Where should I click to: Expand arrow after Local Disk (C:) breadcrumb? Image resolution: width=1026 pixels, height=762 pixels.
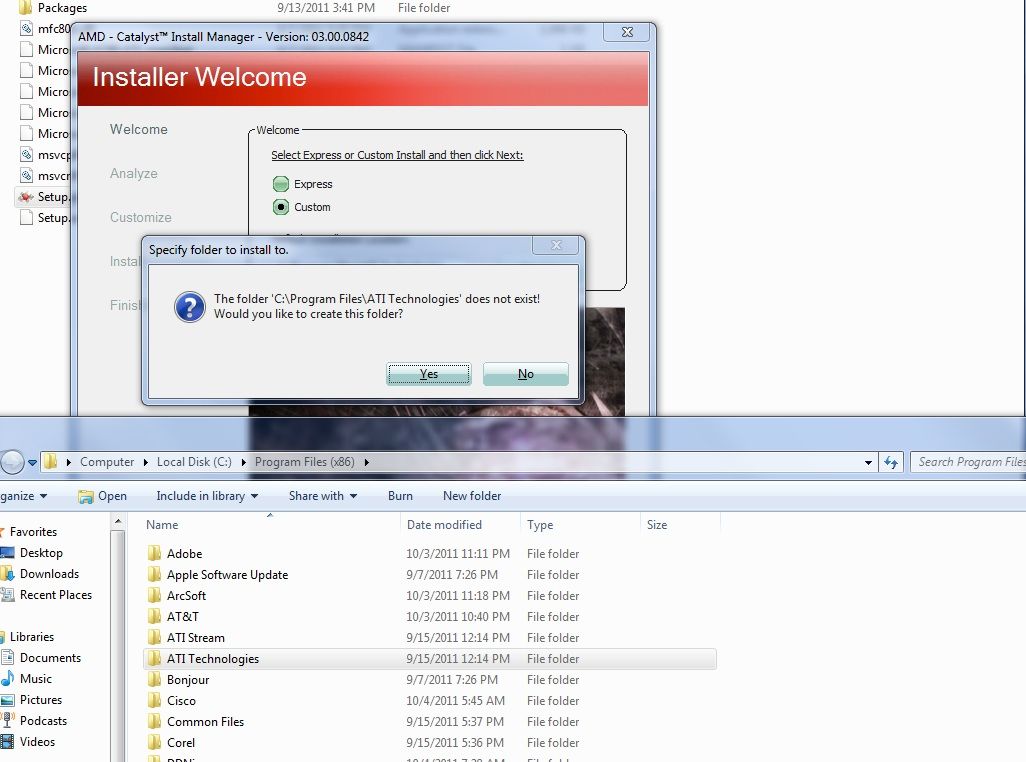(x=243, y=462)
